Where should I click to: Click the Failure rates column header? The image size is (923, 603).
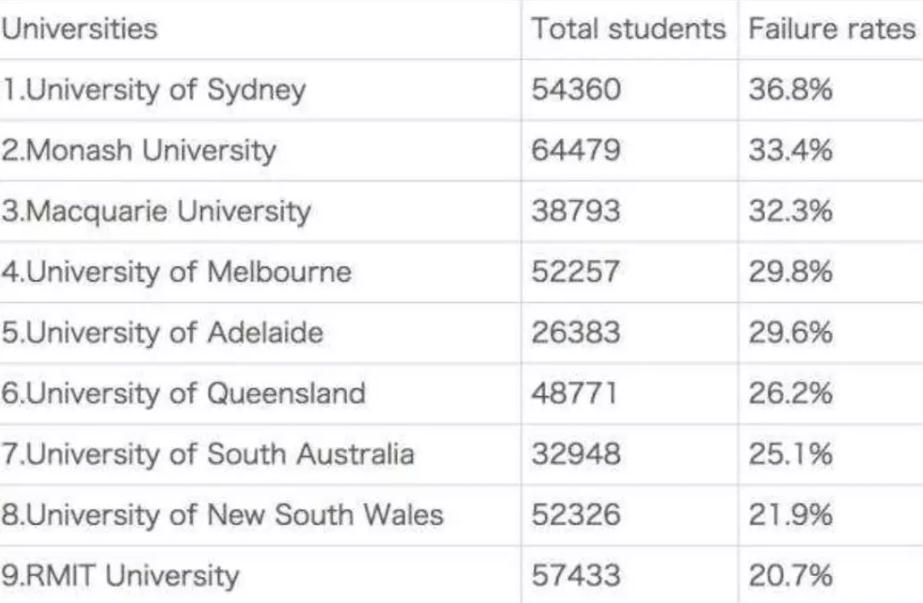pos(832,29)
